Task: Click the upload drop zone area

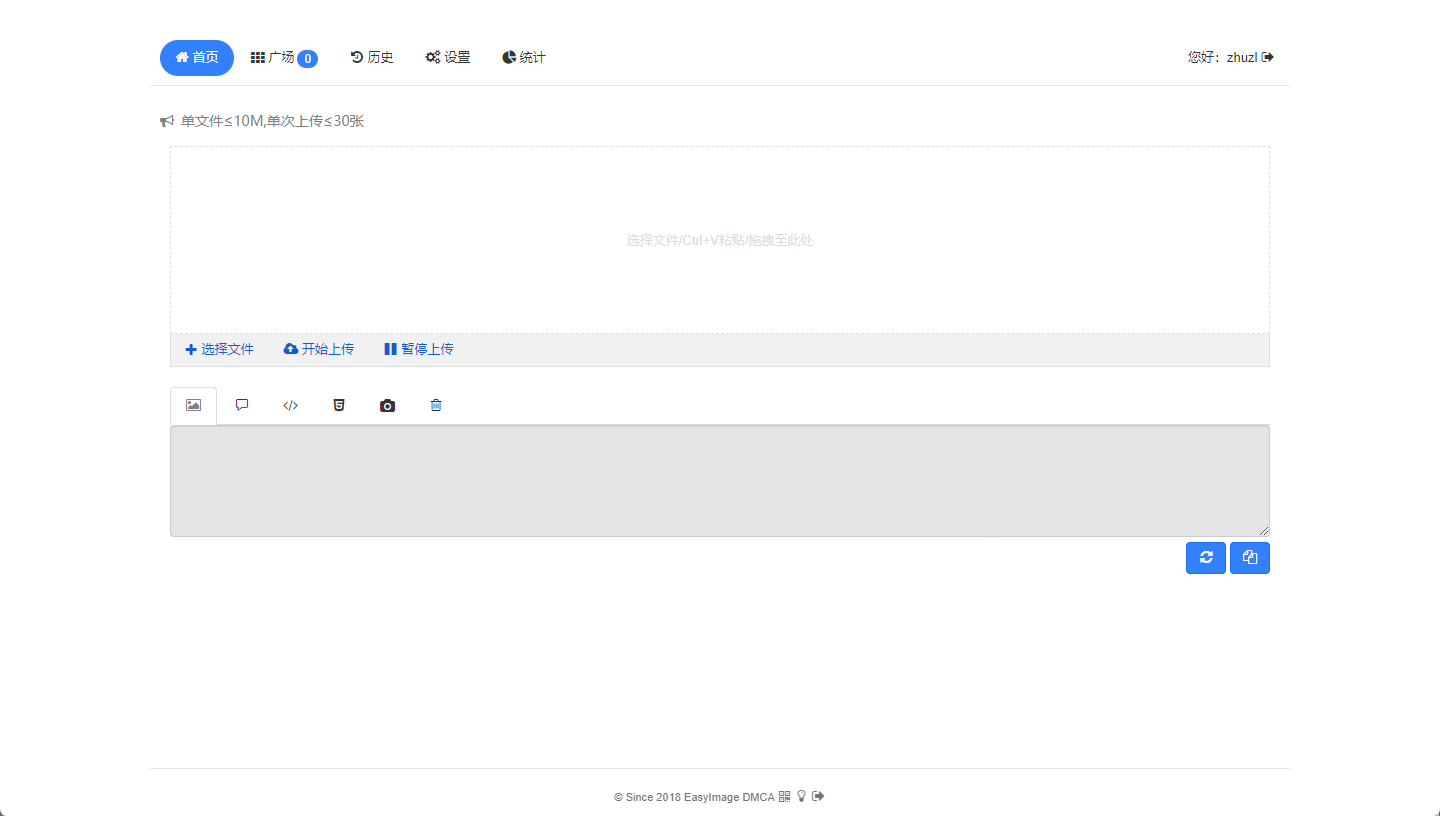Action: [x=720, y=240]
